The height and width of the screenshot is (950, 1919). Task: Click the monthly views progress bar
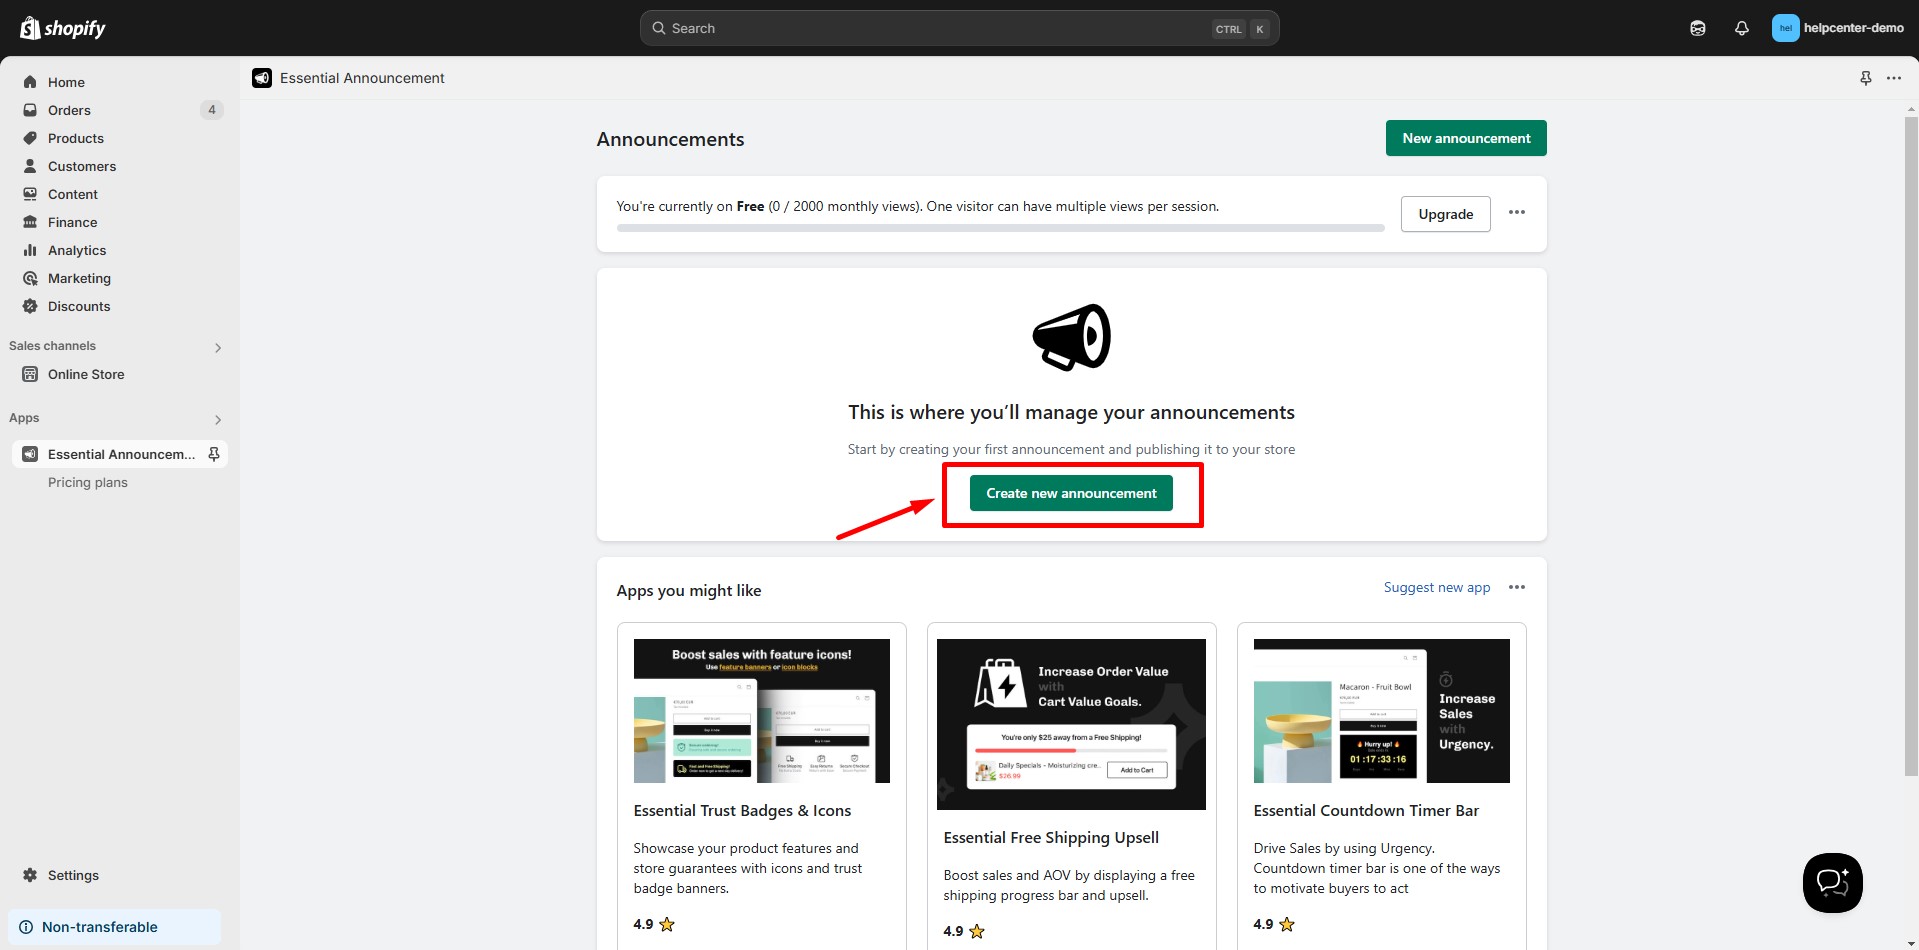click(x=1000, y=228)
